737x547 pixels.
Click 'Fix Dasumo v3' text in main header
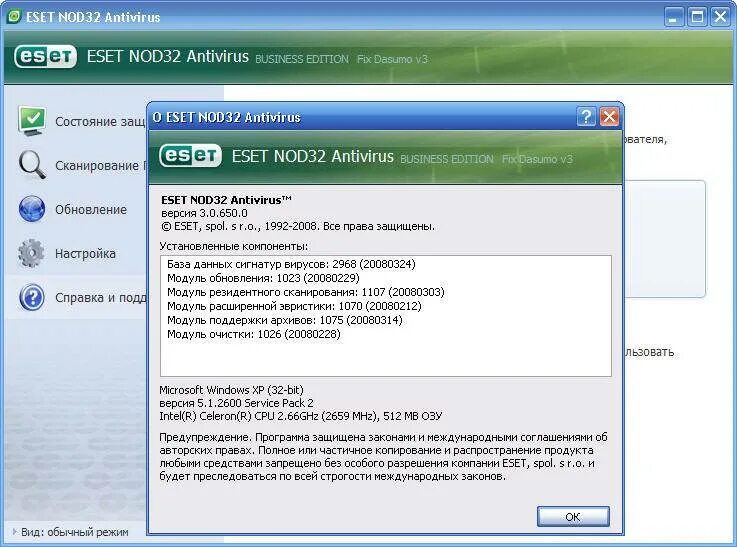pos(392,59)
